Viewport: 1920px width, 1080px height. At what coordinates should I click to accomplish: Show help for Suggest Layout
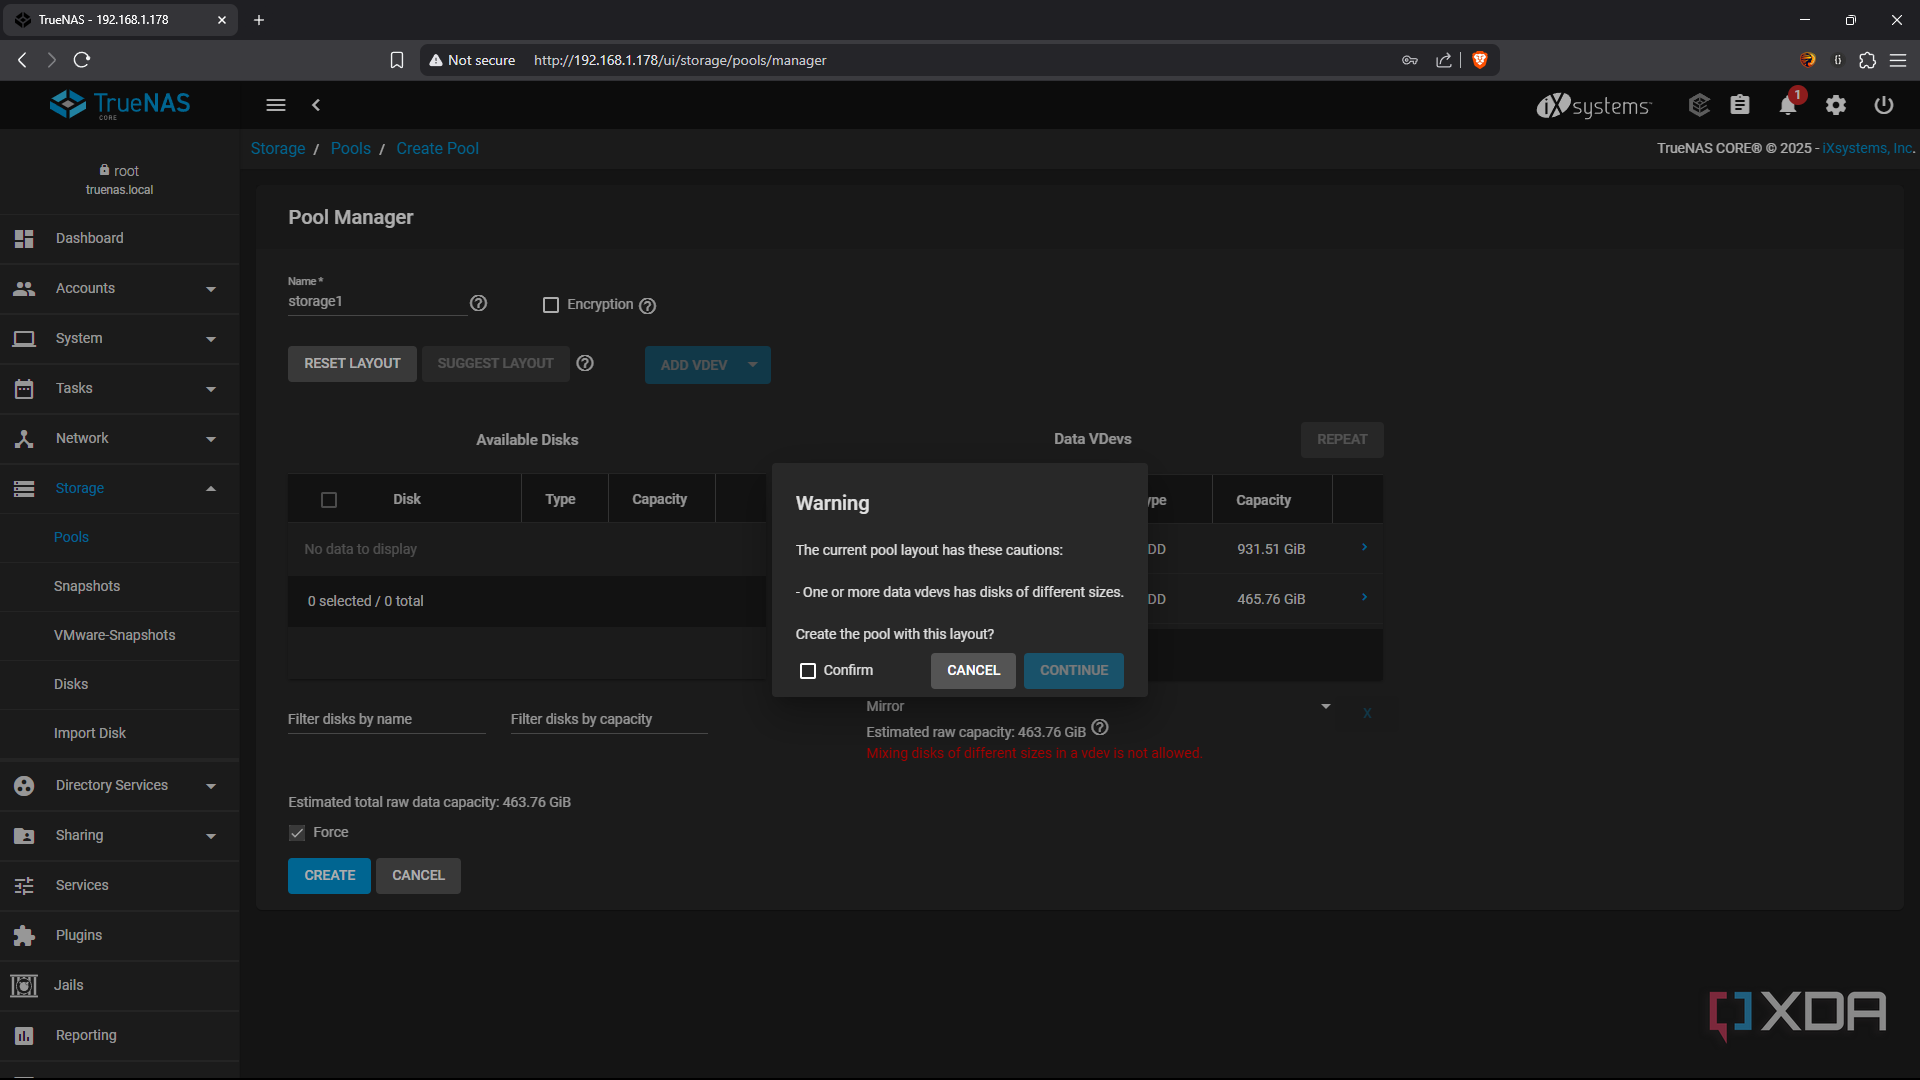pos(585,363)
